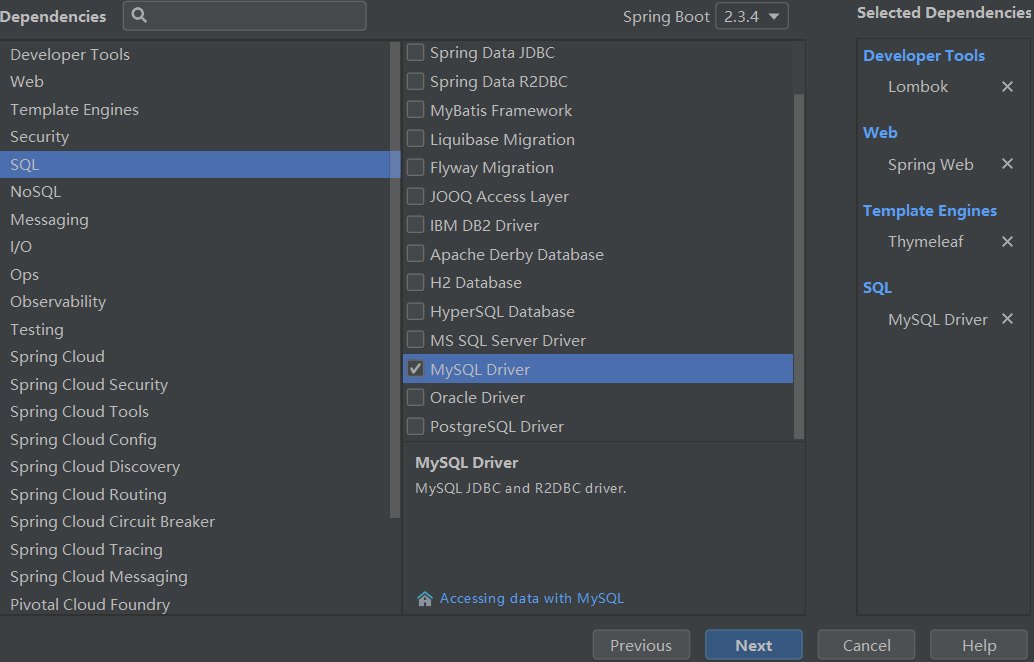This screenshot has height=662, width=1034.
Task: Remove Spring Web from selected dependencies
Action: (1007, 164)
